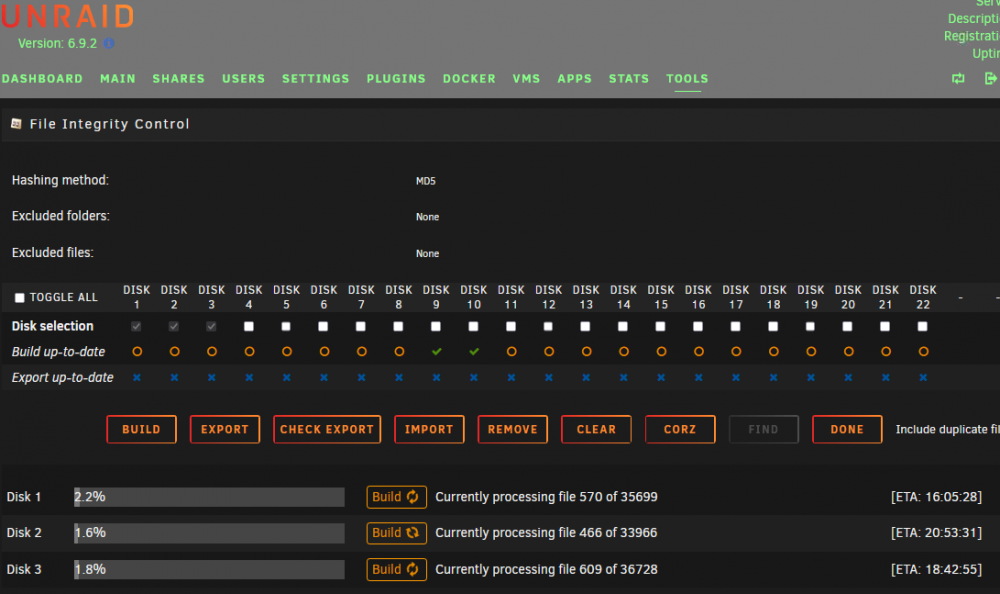Select the Disk 4 checkbox
Viewport: 1000px width, 594px height.
coord(249,327)
